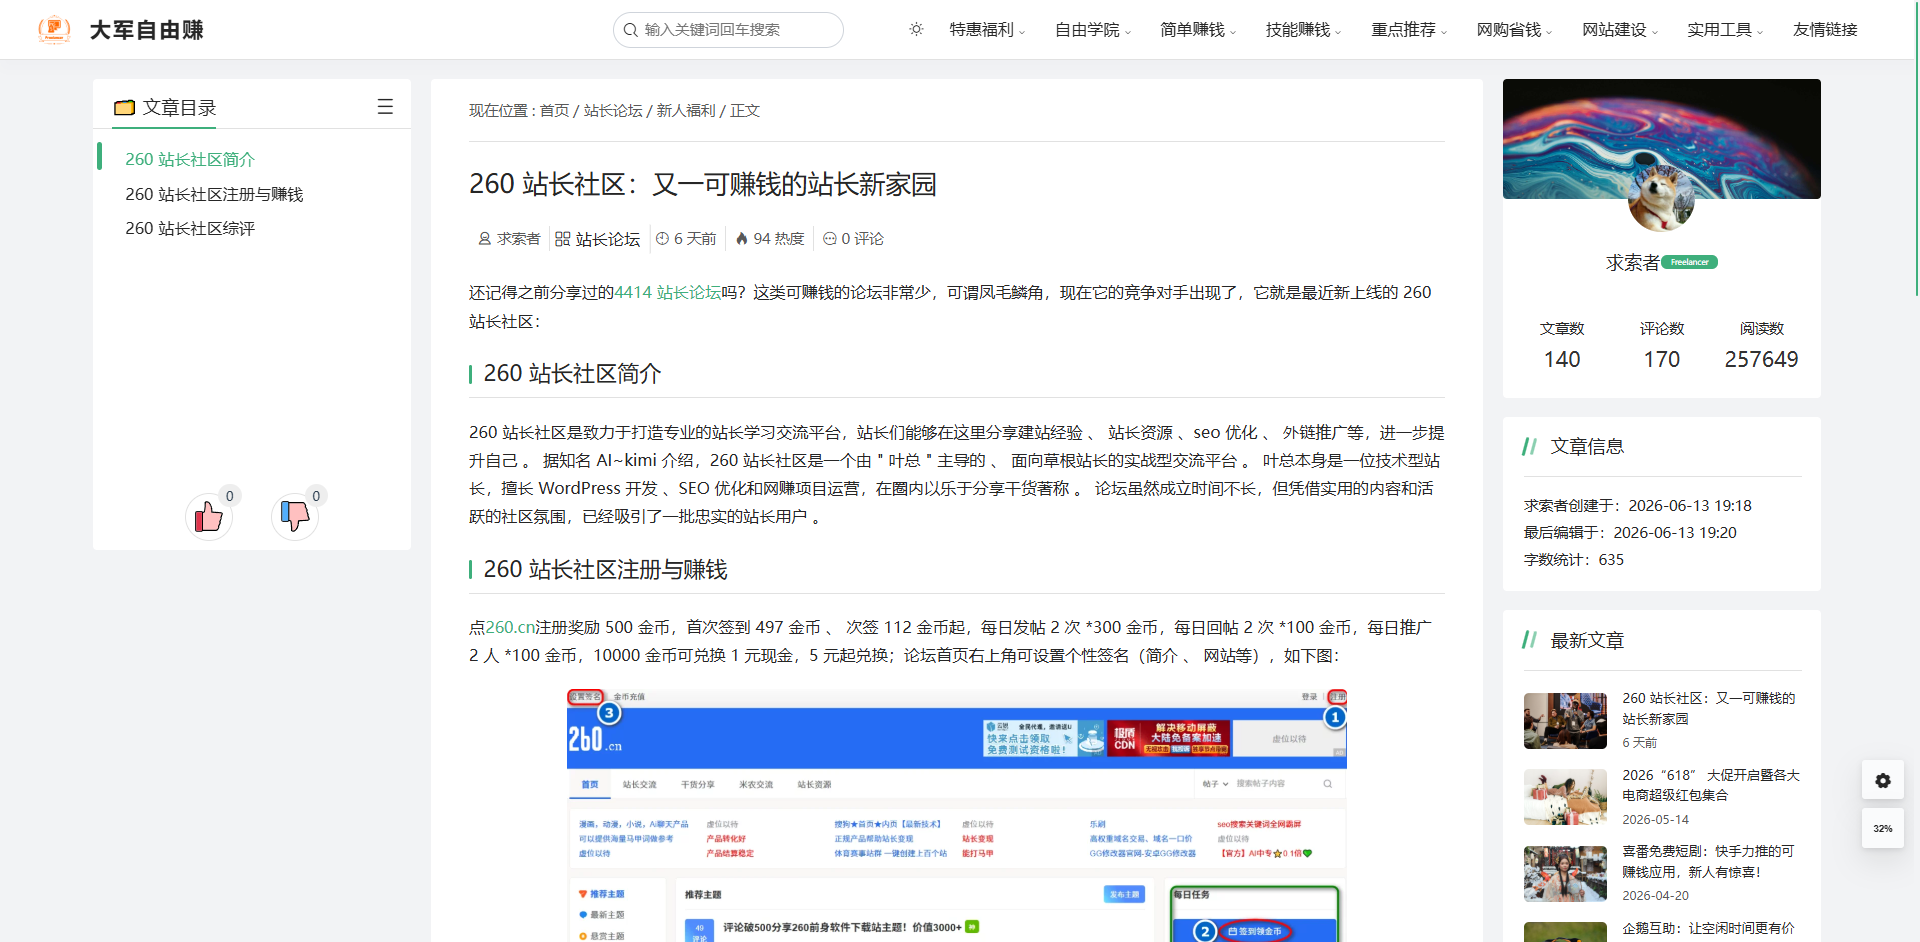
Task: Click the Shiba dog author avatar
Action: pyautogui.click(x=1661, y=198)
